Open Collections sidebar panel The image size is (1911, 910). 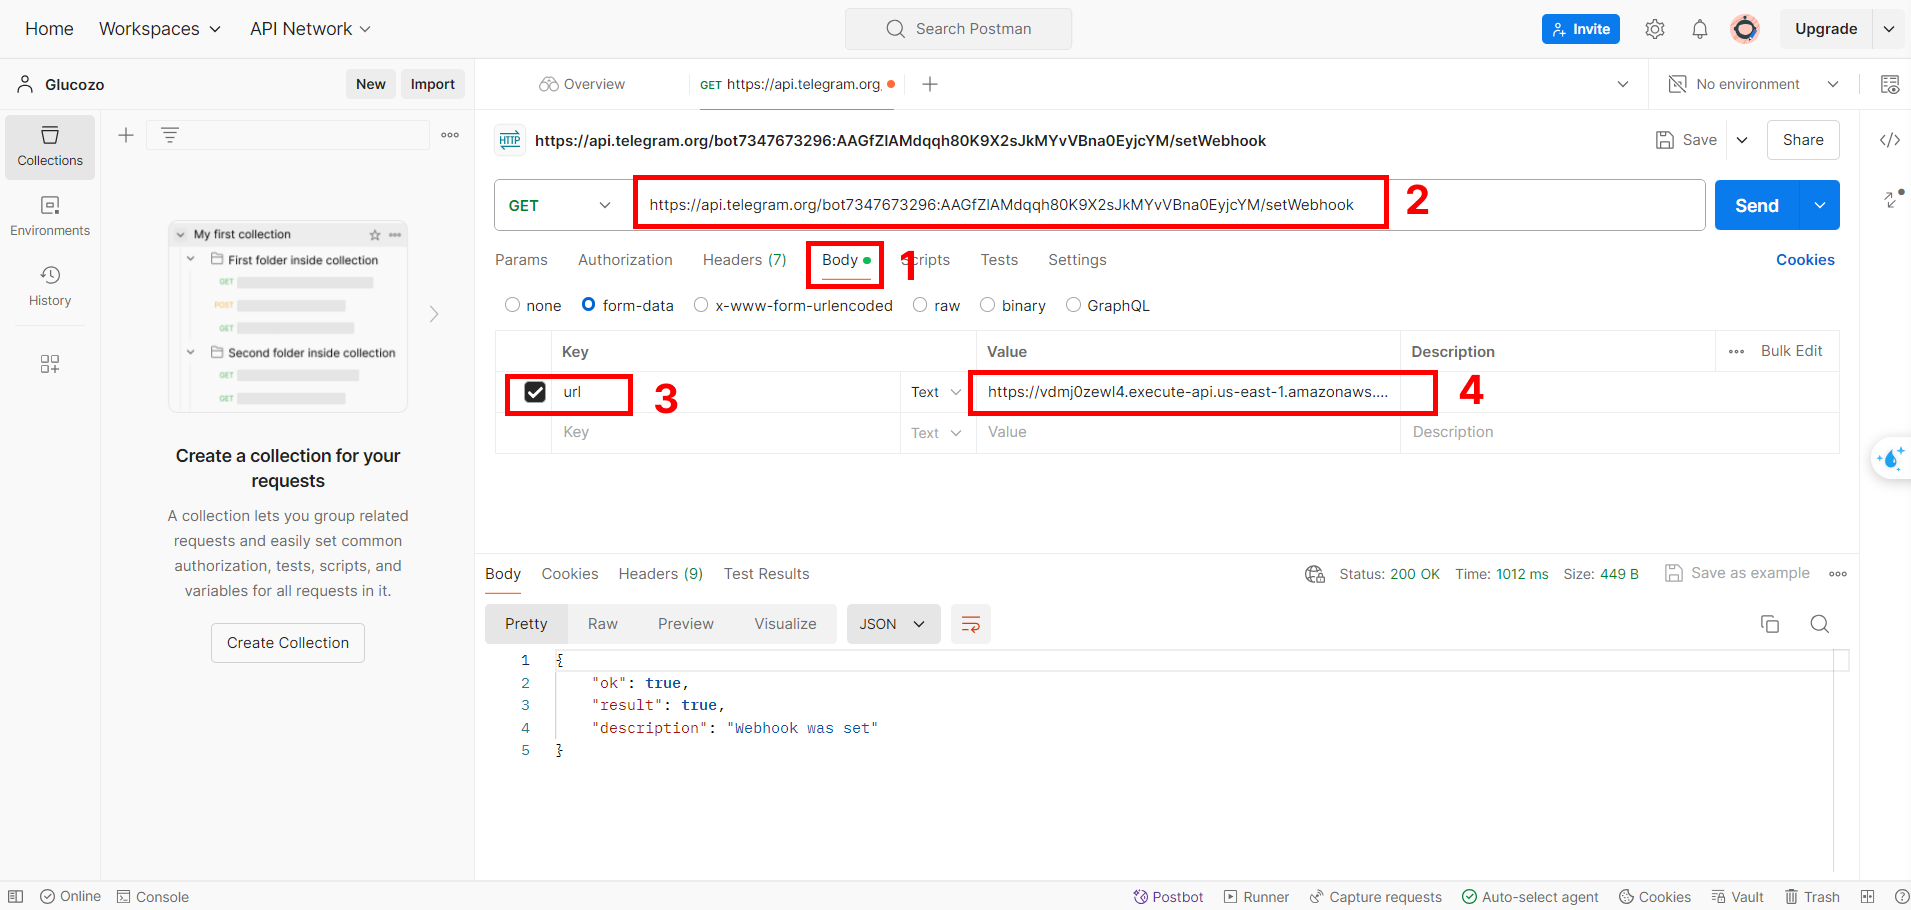coord(50,147)
